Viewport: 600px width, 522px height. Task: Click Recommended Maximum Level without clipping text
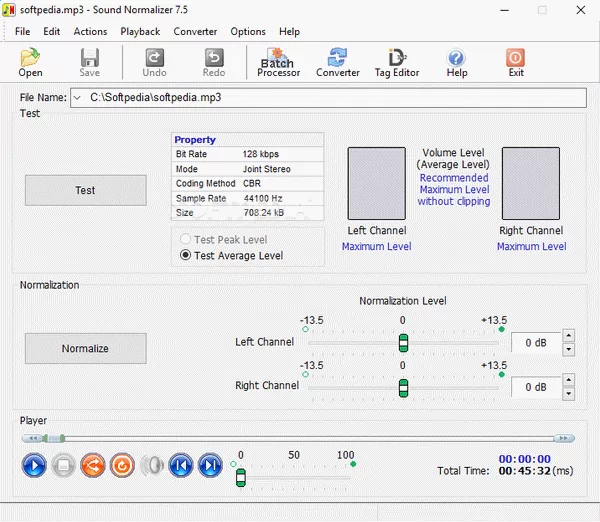click(x=454, y=189)
